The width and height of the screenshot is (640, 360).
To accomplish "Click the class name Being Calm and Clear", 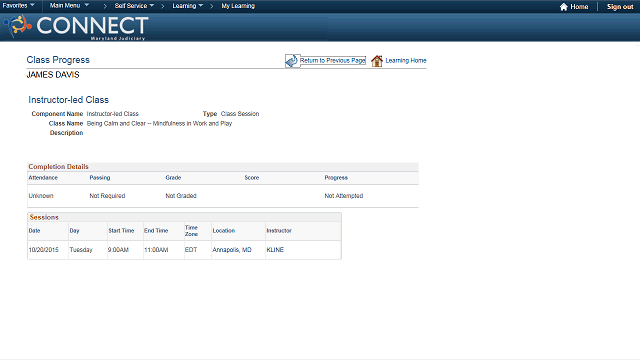I will click(x=159, y=123).
